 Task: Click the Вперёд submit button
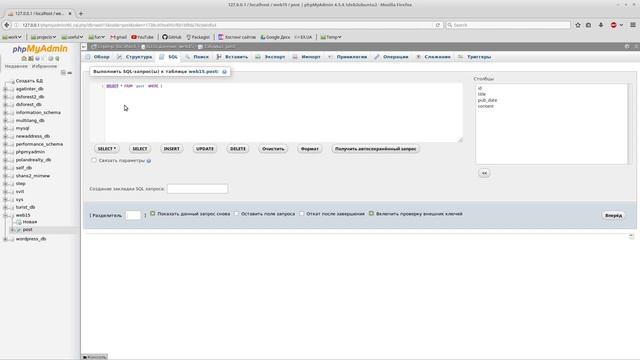[613, 215]
